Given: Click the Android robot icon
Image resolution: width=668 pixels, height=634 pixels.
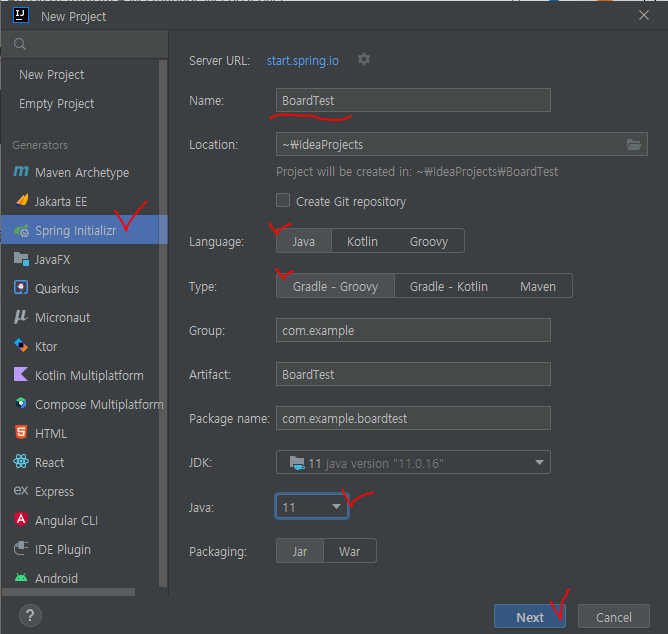Looking at the screenshot, I should point(21,578).
